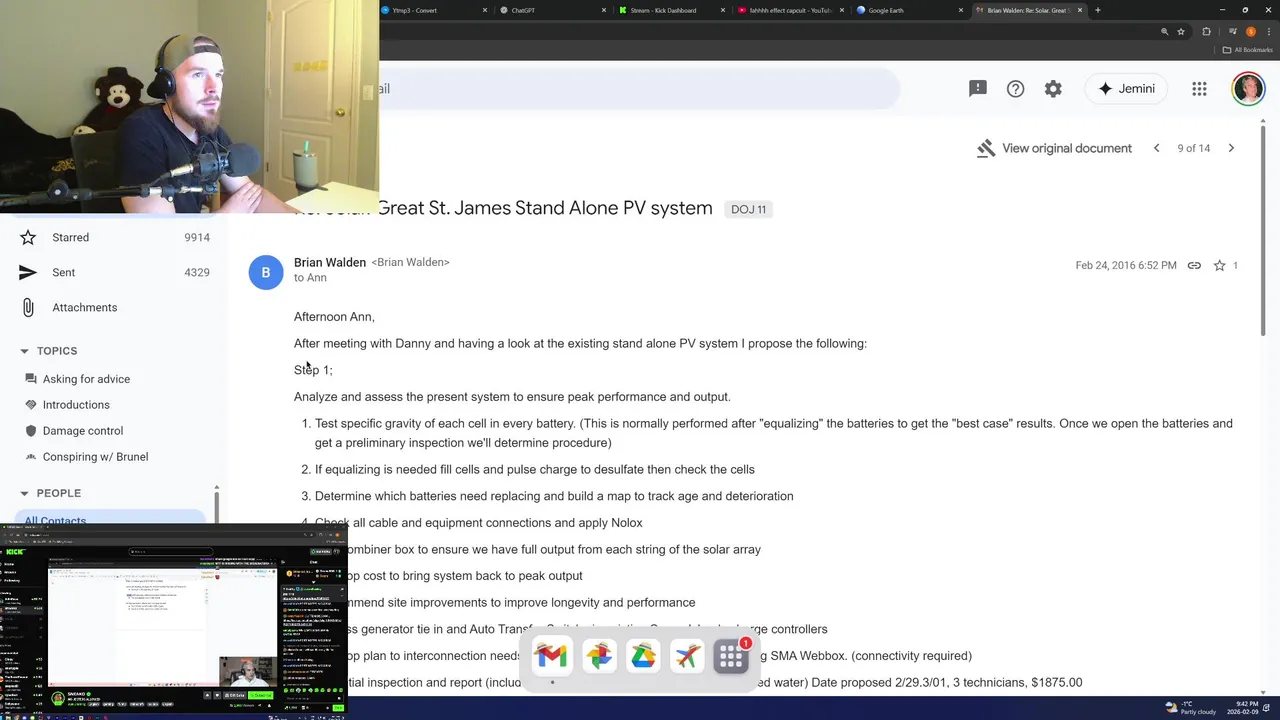Viewport: 1280px width, 720px height.
Task: Select Damage control topic
Action: coord(83,431)
